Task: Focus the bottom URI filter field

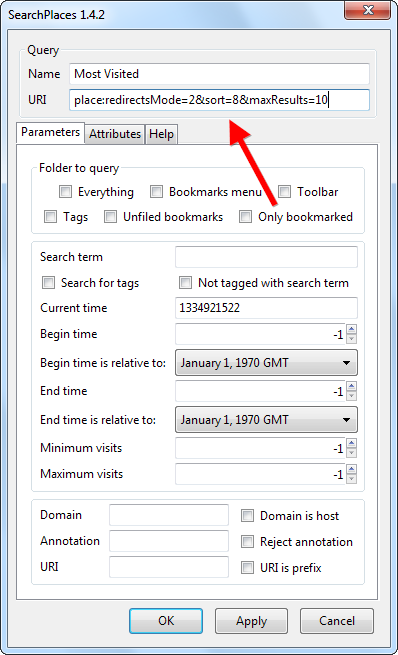Action: tap(169, 567)
